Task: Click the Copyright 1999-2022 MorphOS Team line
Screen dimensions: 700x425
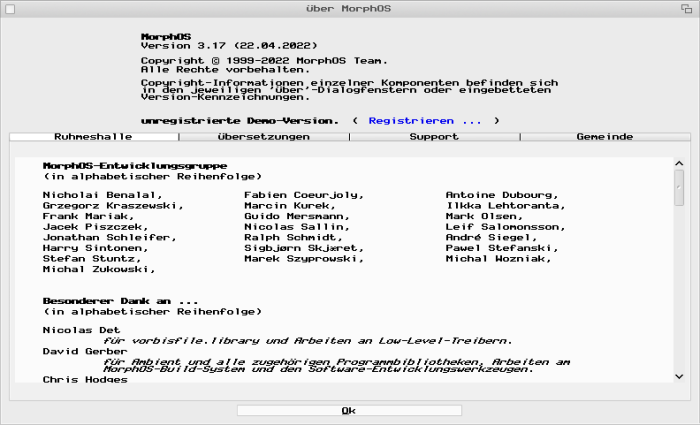Action: (x=265, y=61)
